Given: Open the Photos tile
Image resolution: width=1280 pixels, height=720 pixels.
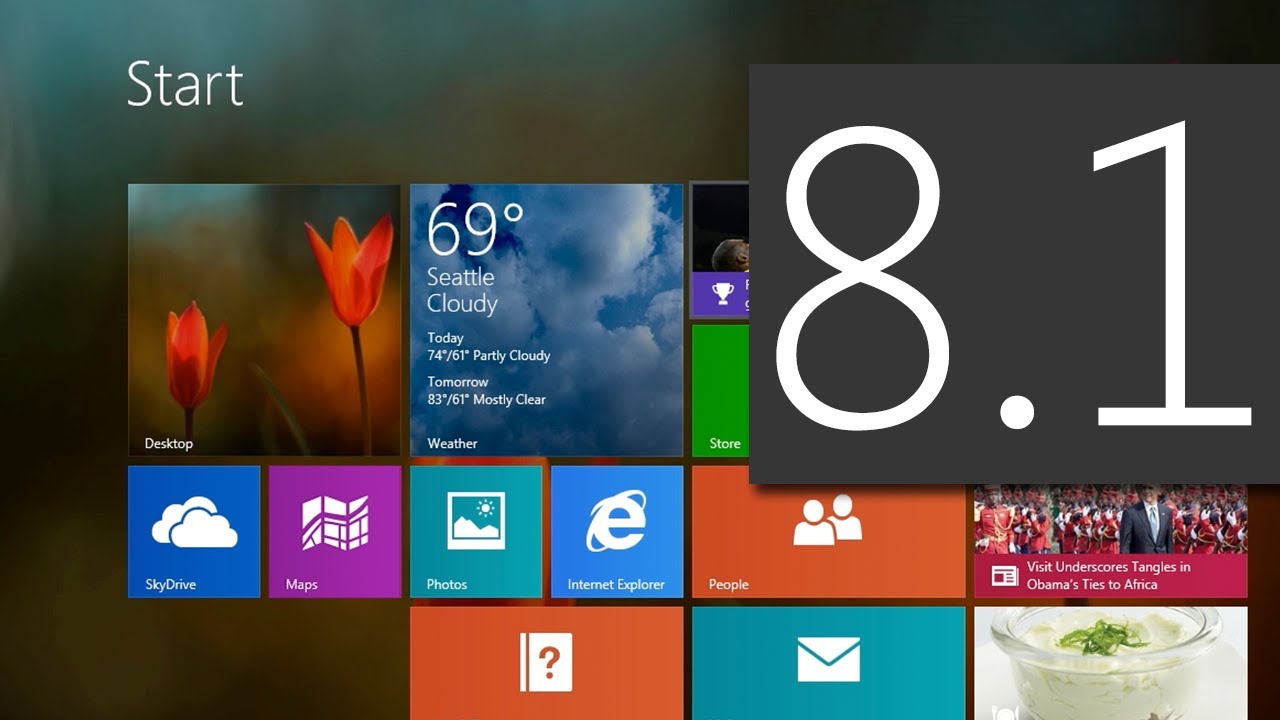Looking at the screenshot, I should 476,531.
